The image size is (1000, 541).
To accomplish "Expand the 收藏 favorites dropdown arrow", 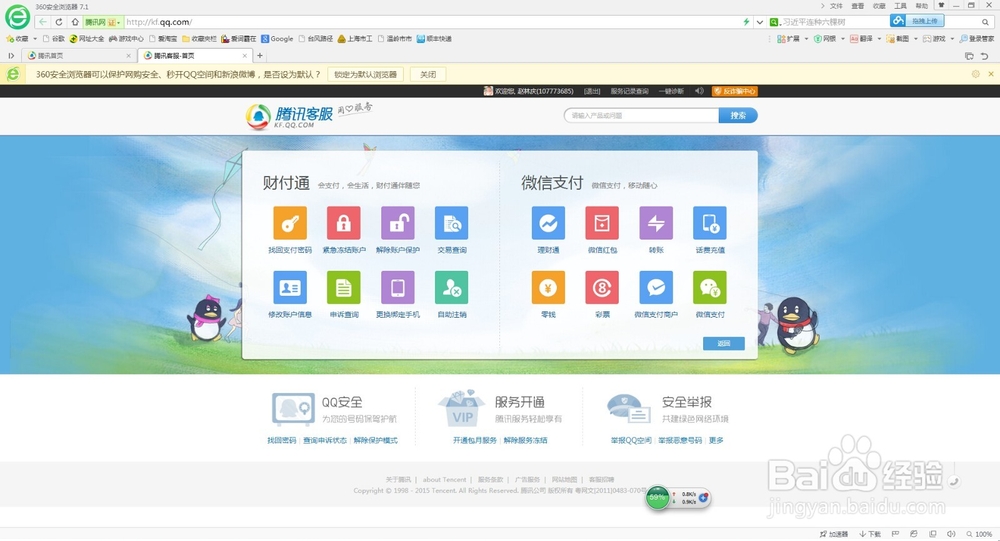I will [35, 39].
